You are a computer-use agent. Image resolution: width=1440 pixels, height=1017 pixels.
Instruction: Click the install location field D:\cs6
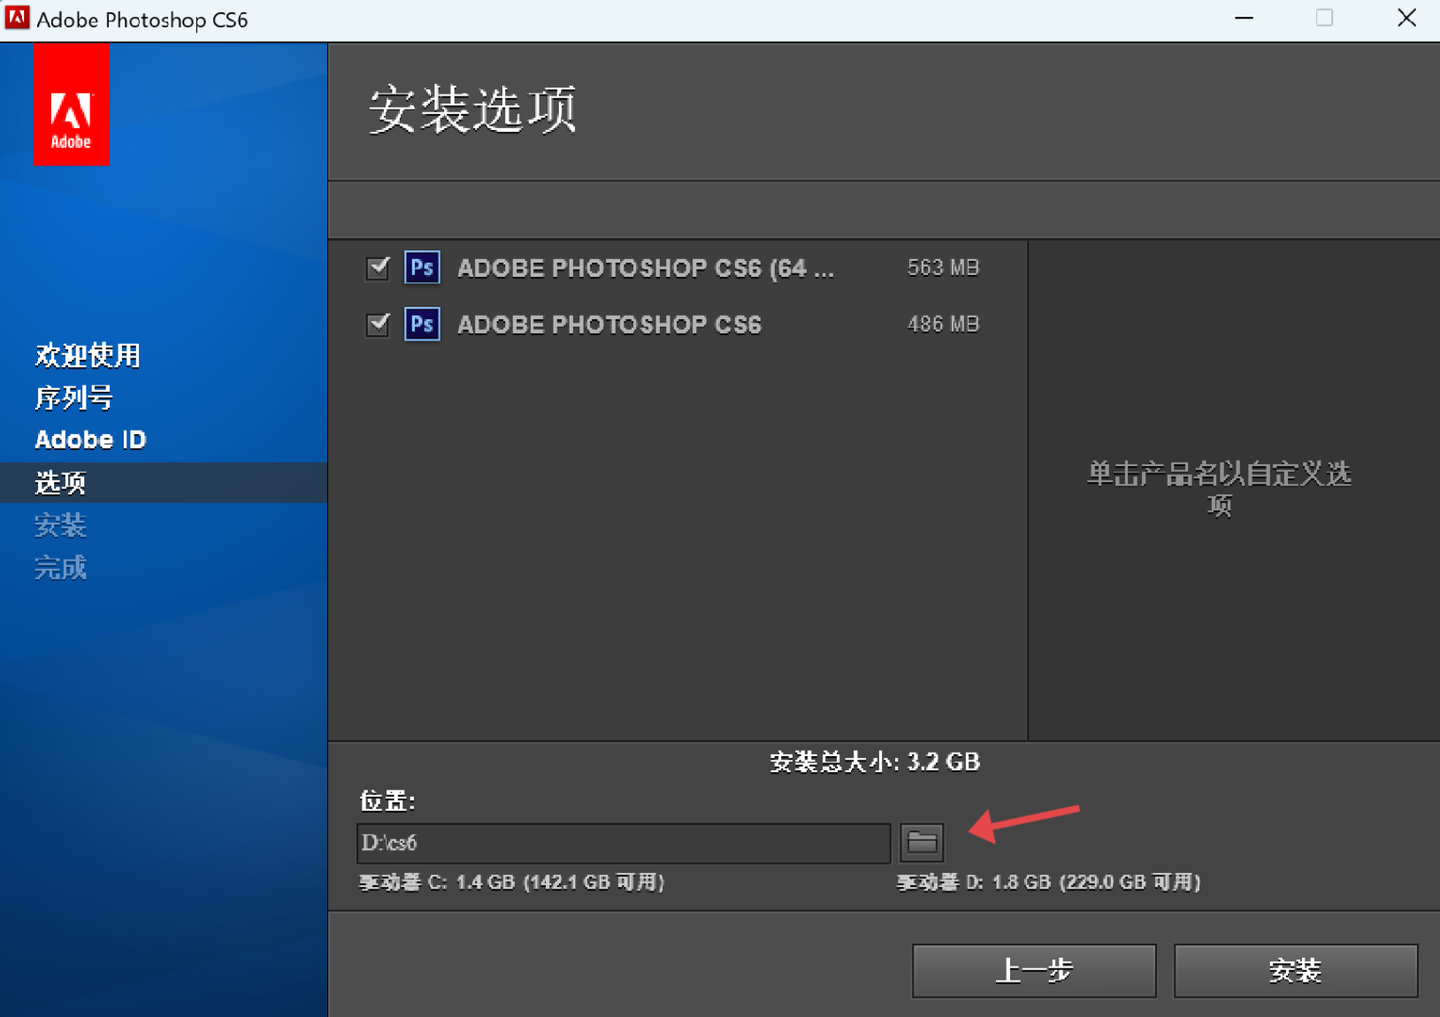pos(623,843)
